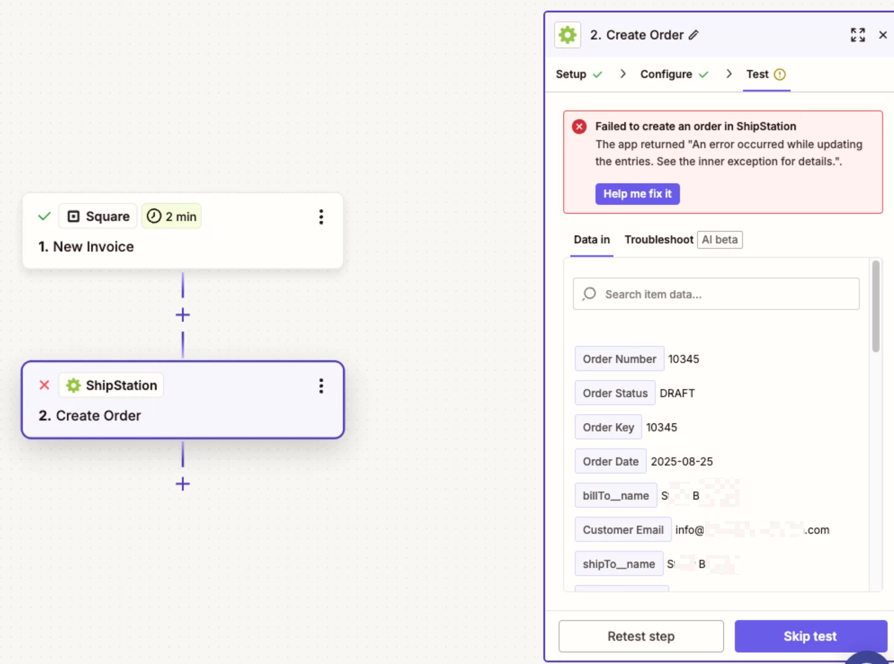Open three-dot menu on ShipStation step
The image size is (894, 664).
tap(321, 386)
